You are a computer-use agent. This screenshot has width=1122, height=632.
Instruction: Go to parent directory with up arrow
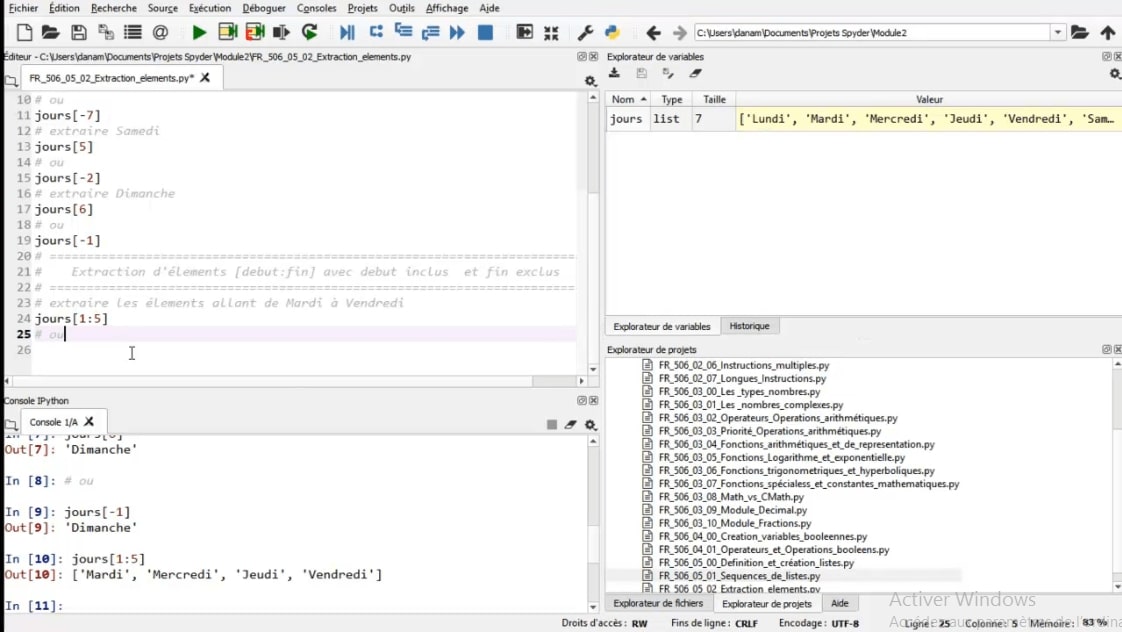[x=1107, y=33]
